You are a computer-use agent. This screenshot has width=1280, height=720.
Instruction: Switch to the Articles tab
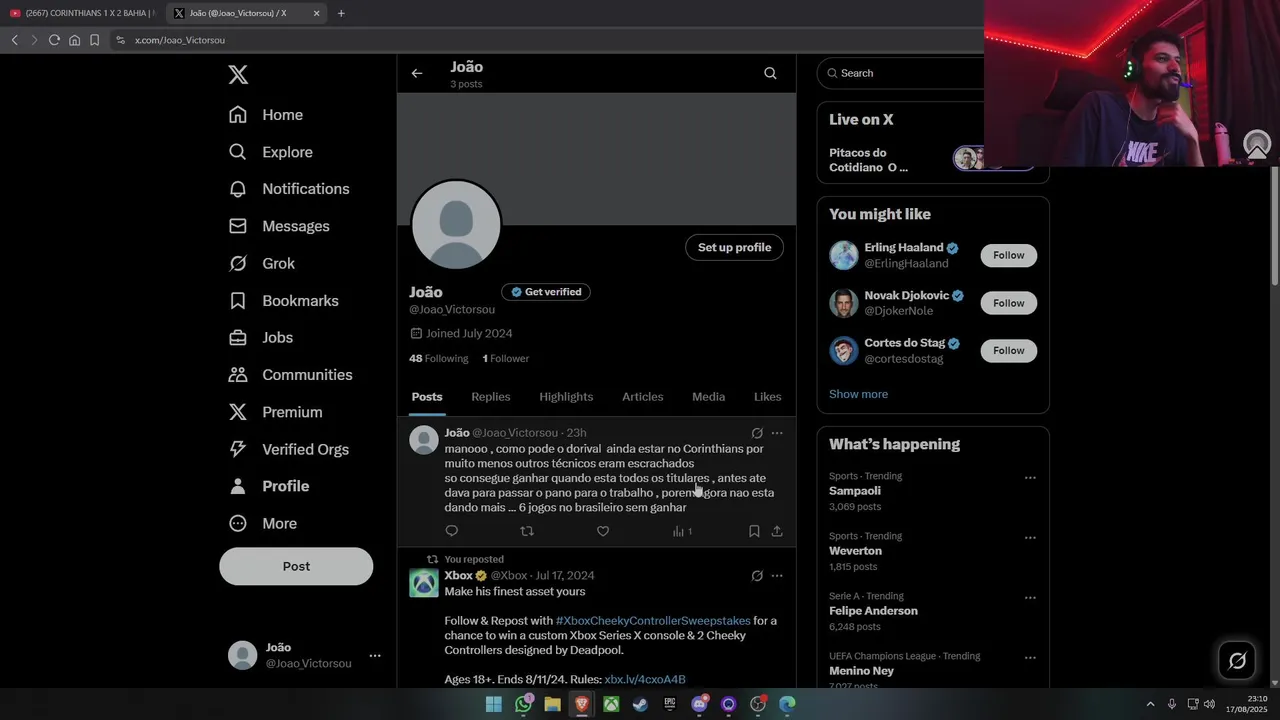click(x=643, y=397)
